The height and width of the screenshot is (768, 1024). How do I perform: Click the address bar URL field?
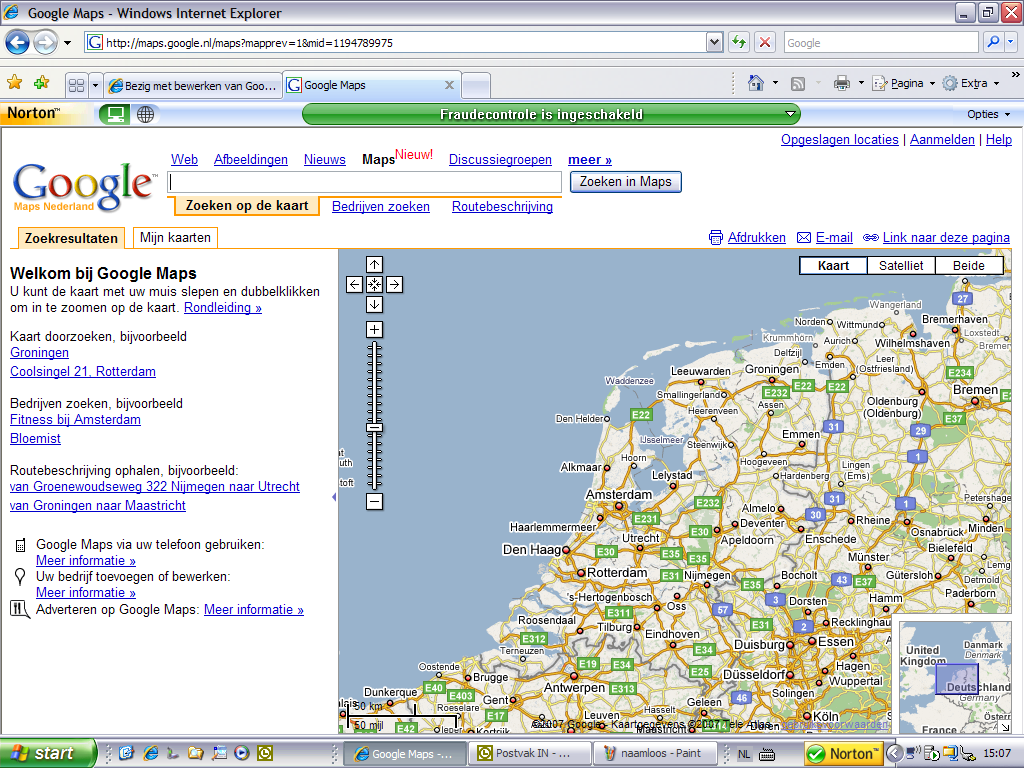[396, 43]
